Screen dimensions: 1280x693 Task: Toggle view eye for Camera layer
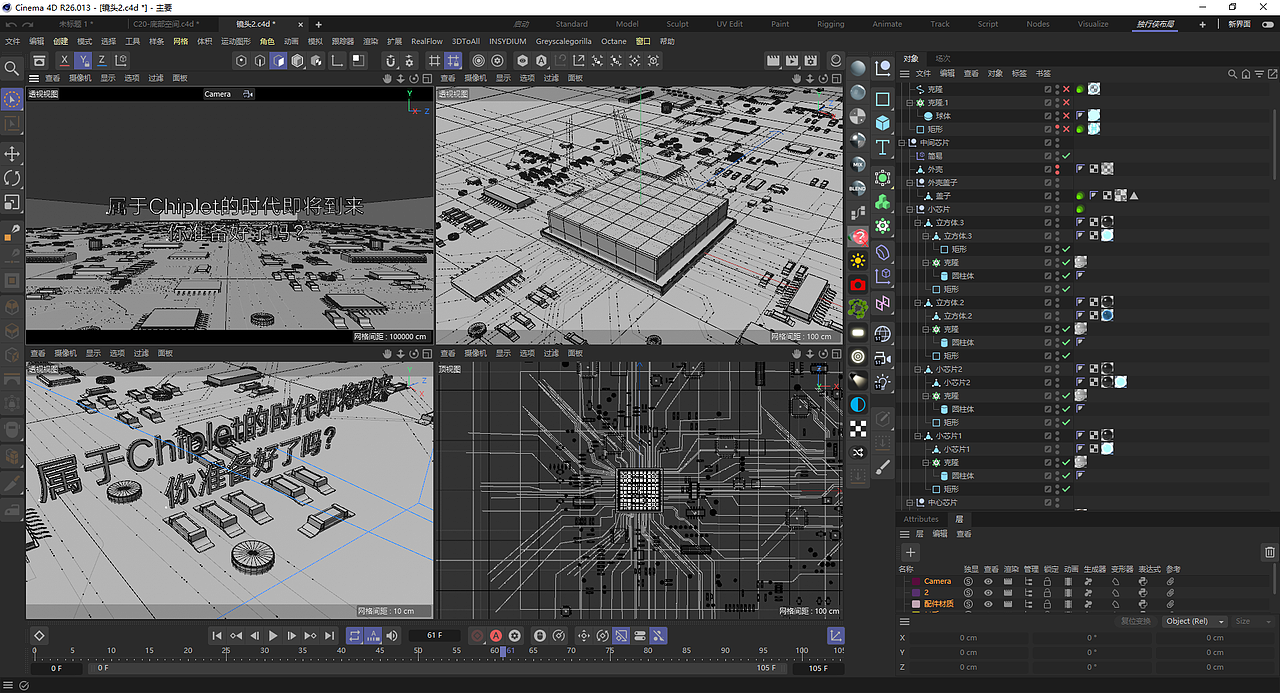(988, 581)
